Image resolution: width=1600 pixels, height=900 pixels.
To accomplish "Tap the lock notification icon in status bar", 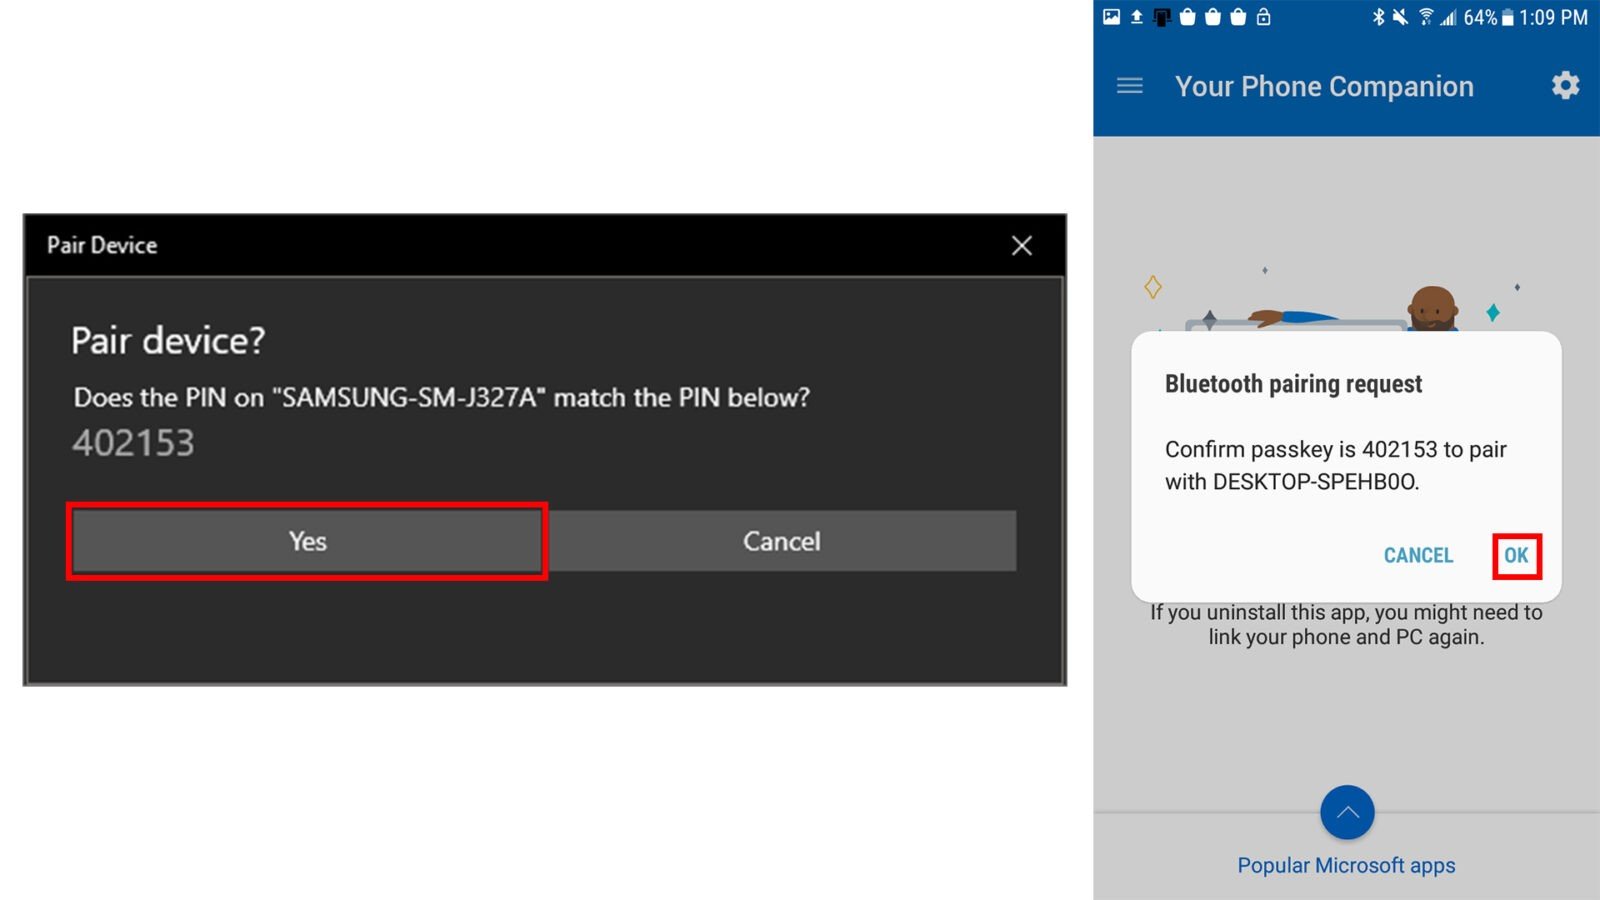I will 1263,17.
